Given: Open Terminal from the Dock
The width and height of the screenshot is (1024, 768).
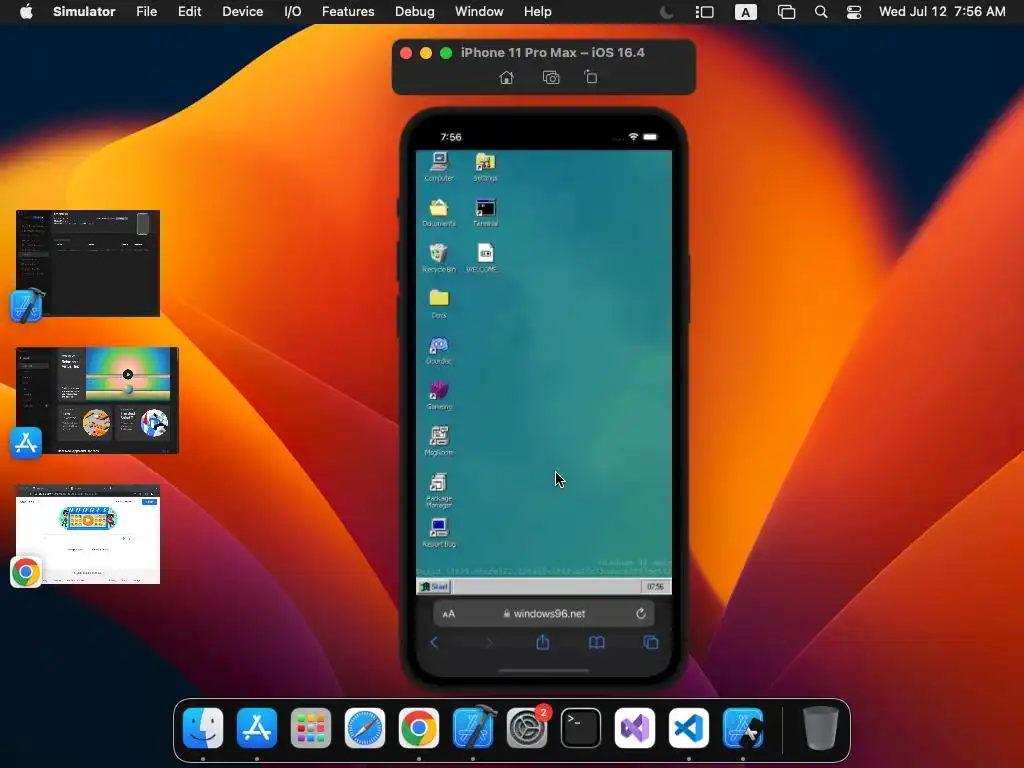Looking at the screenshot, I should tap(581, 728).
